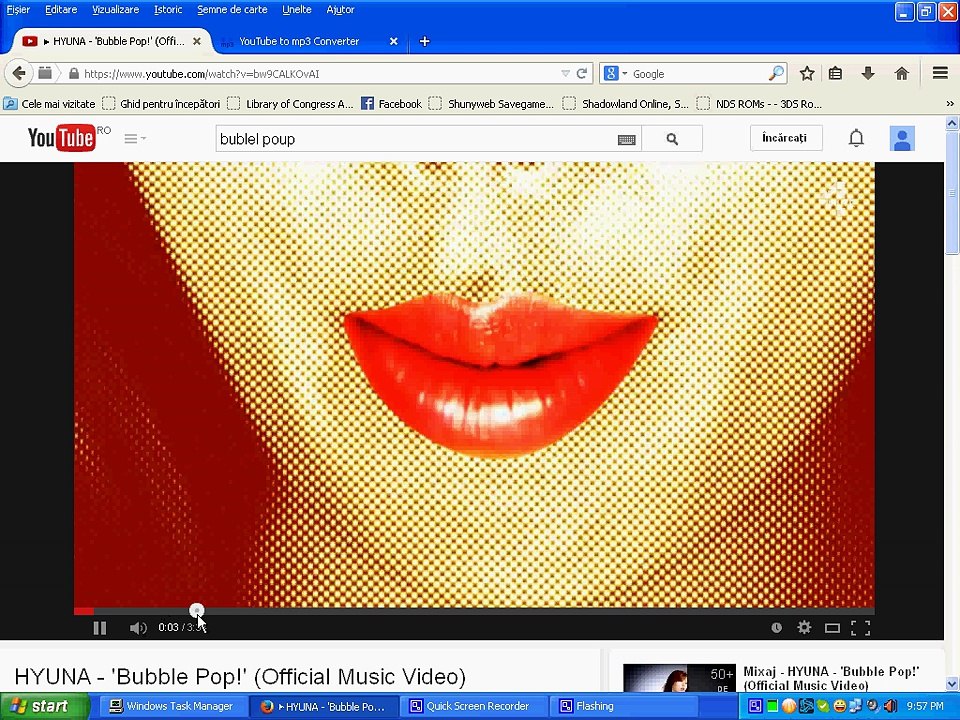Open Library of Congress bookmark
Image resolution: width=960 pixels, height=720 pixels.
coord(290,103)
